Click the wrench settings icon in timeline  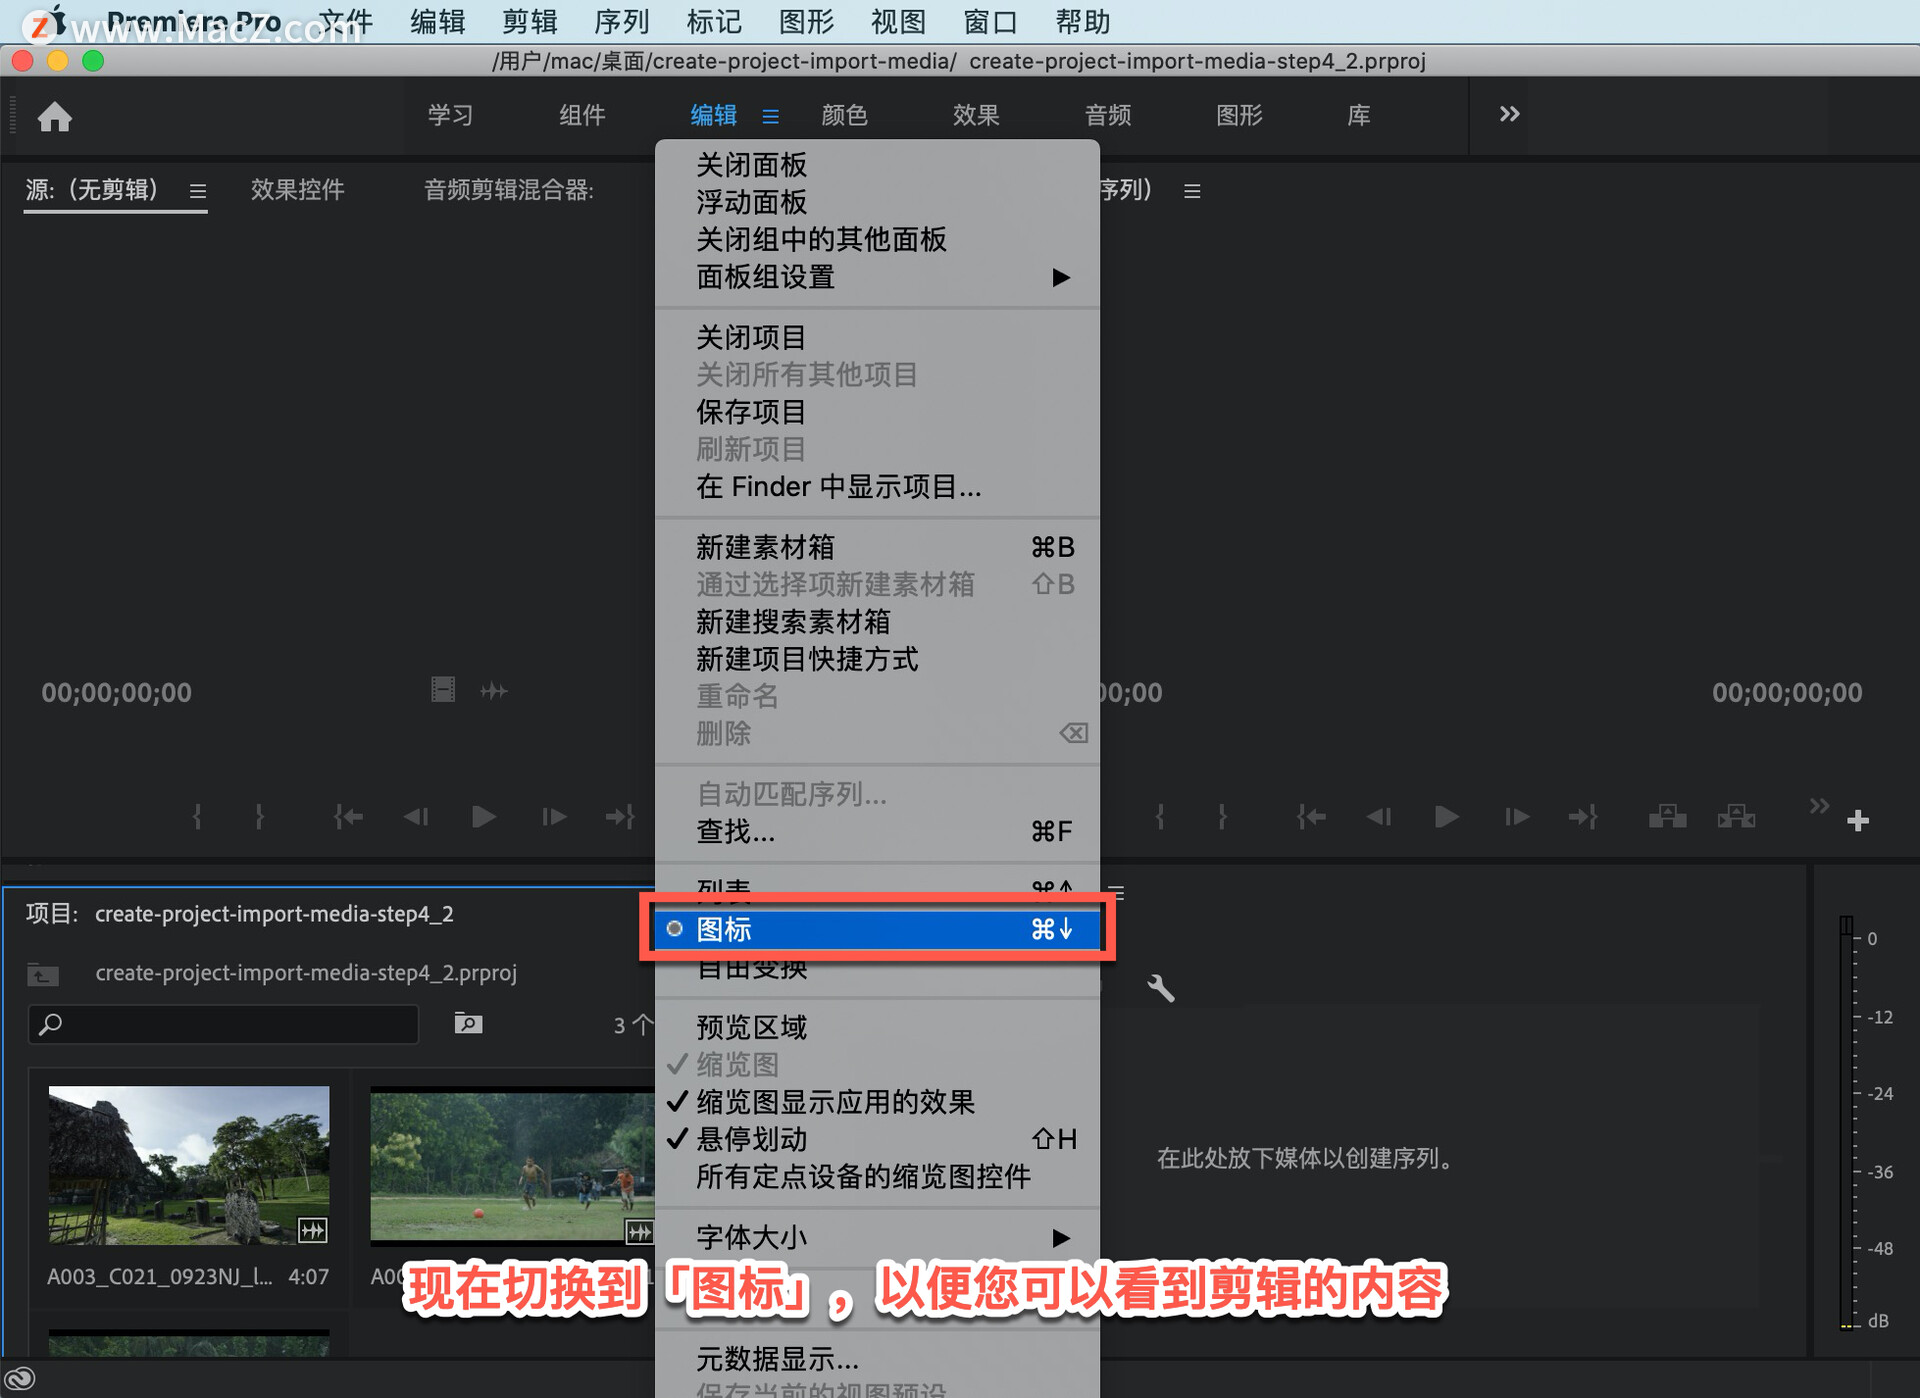tap(1160, 988)
